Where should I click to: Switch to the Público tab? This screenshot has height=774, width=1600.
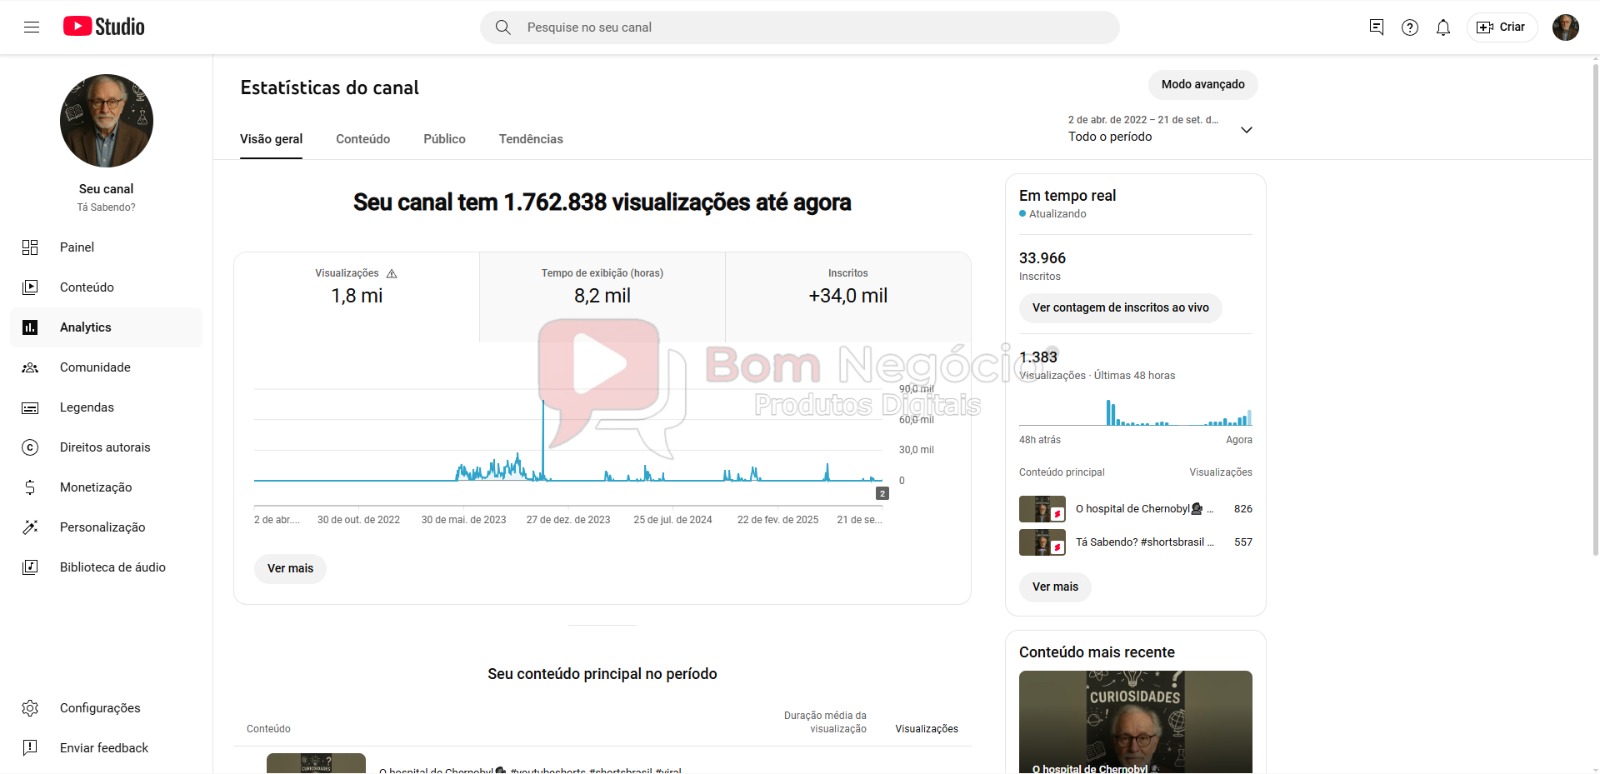[x=444, y=139]
